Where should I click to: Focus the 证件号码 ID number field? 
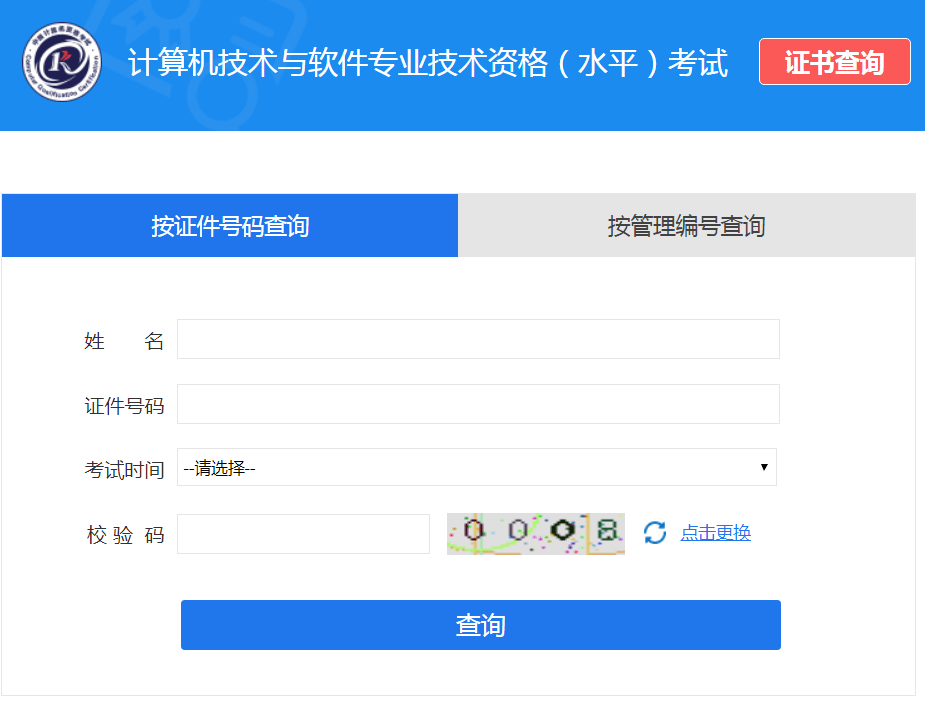pos(478,404)
